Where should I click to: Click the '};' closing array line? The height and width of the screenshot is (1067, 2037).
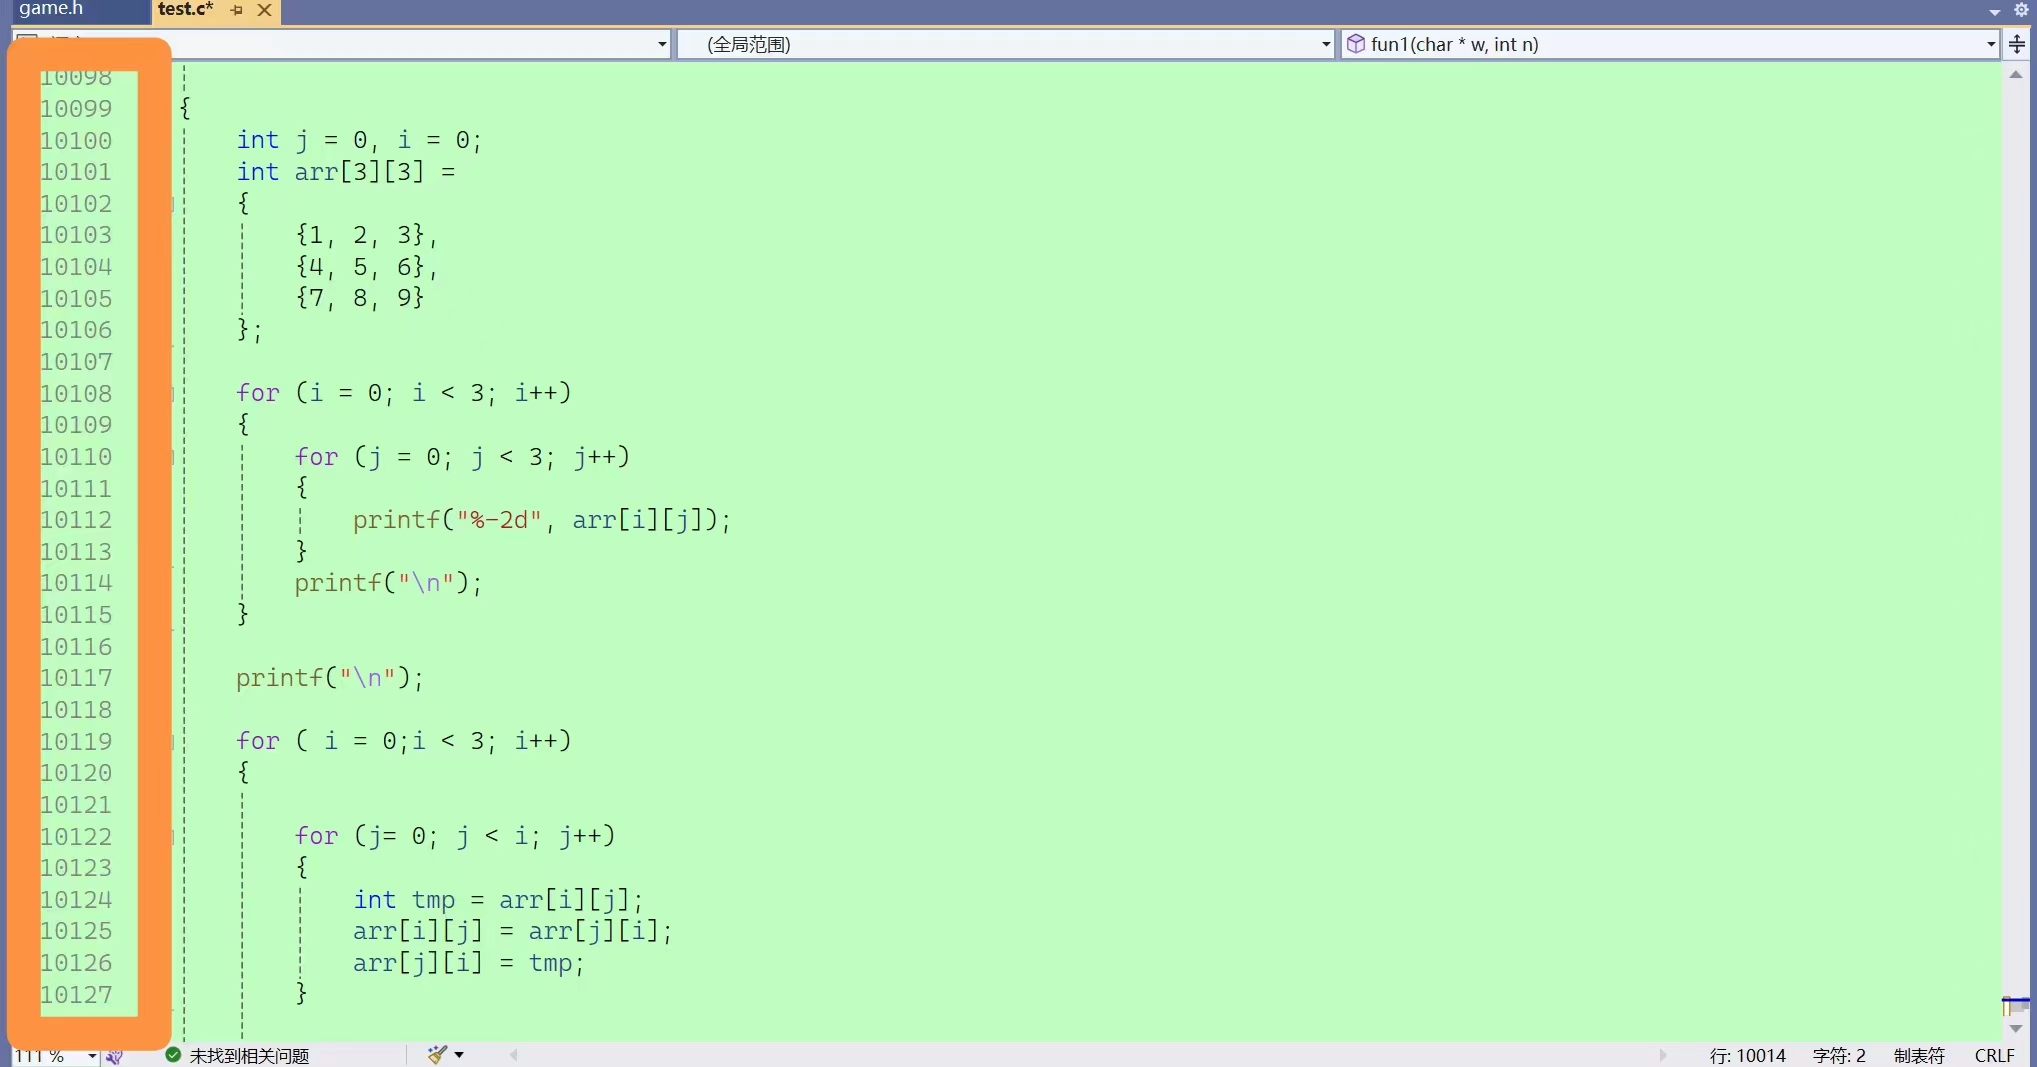[x=249, y=330]
